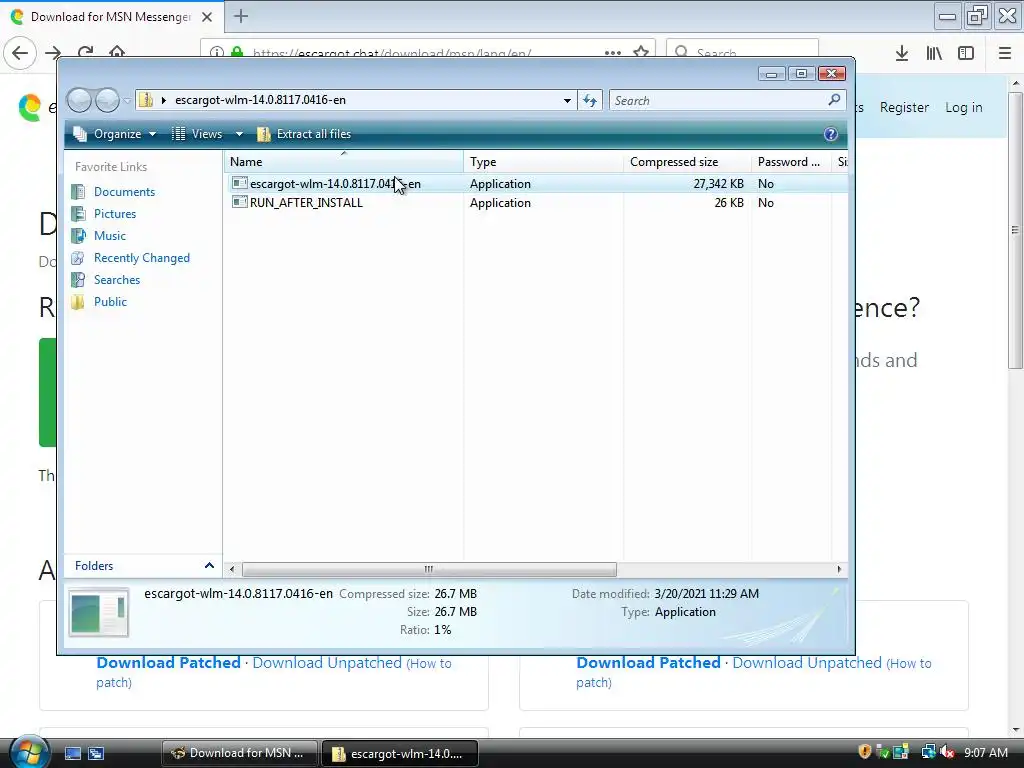1024x768 pixels.
Task: Click the horizontal scrollbar thumb in file list
Action: (429, 569)
